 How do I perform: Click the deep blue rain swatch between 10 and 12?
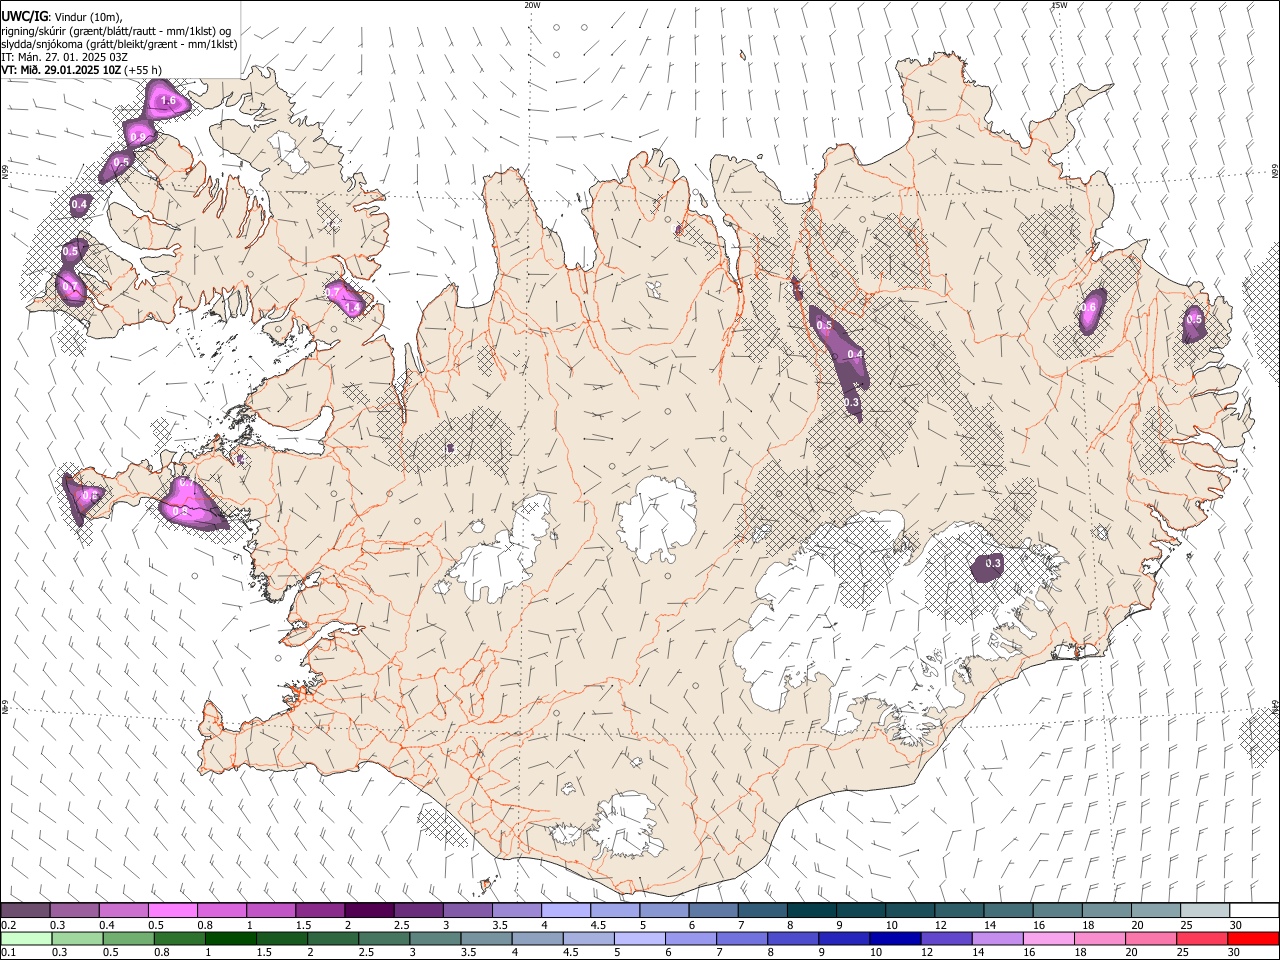point(895,939)
